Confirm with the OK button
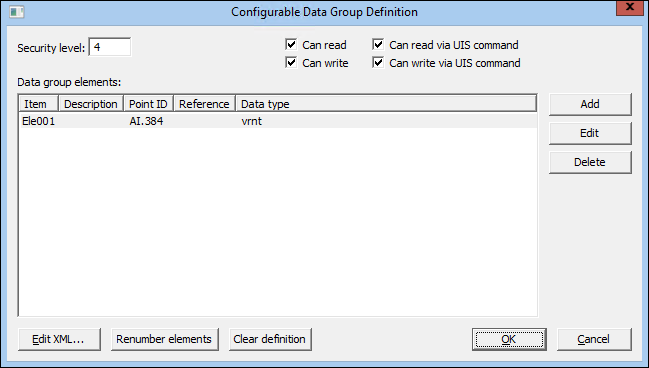 click(x=509, y=339)
